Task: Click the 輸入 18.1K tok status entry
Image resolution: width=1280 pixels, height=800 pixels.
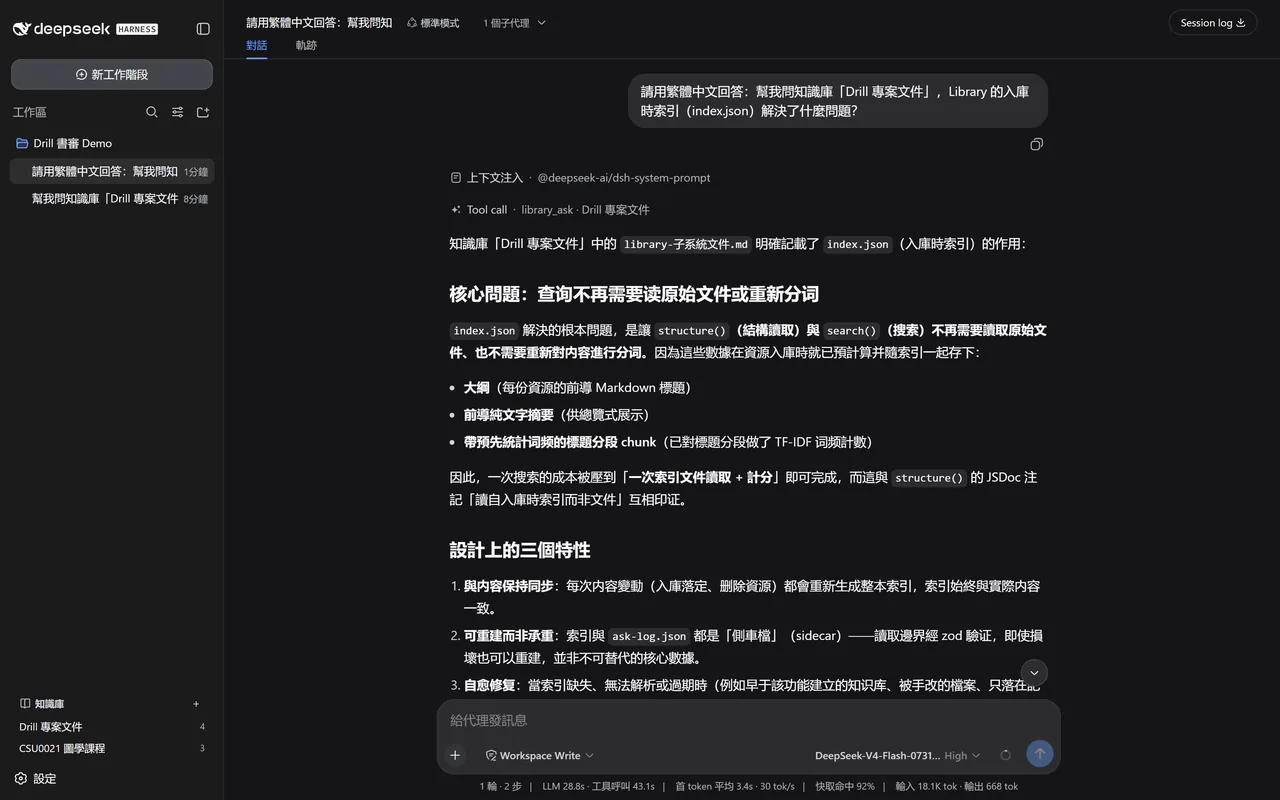Action: coord(926,786)
